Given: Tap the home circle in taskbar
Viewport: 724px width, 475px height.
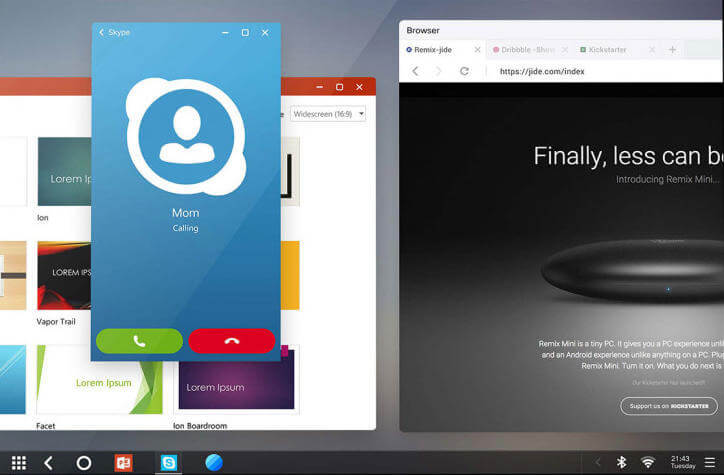Looking at the screenshot, I should pyautogui.click(x=84, y=463).
